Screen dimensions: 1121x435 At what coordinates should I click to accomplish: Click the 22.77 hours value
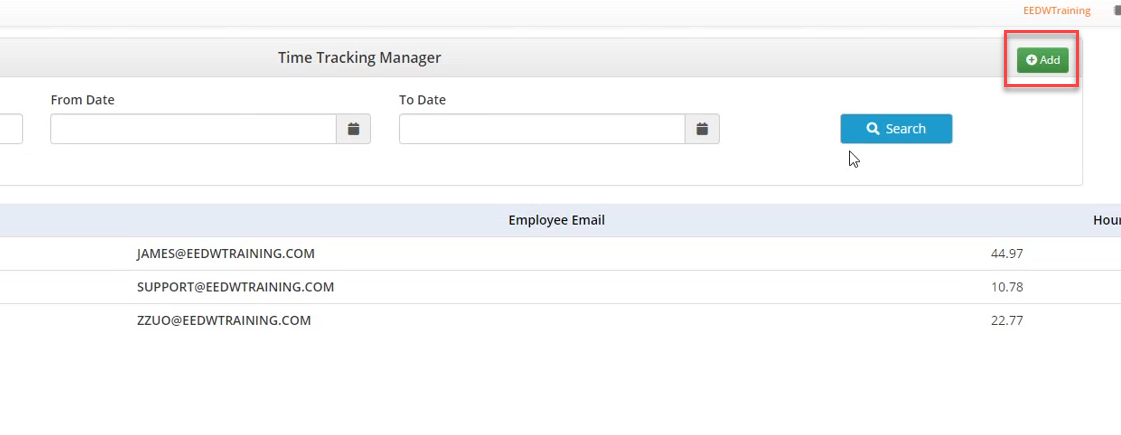point(1006,320)
